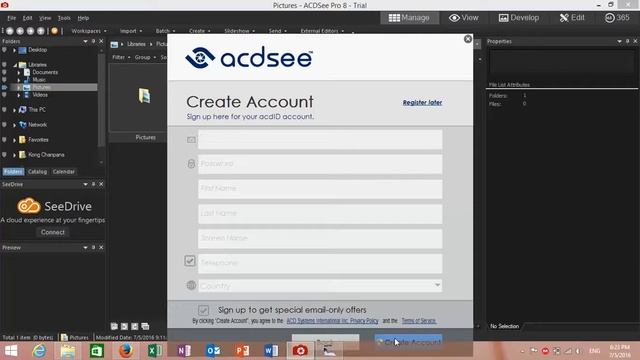This screenshot has width=640, height=360.
Task: Toggle Easy-Select marker for Kong Chanpana
Action: (4, 155)
